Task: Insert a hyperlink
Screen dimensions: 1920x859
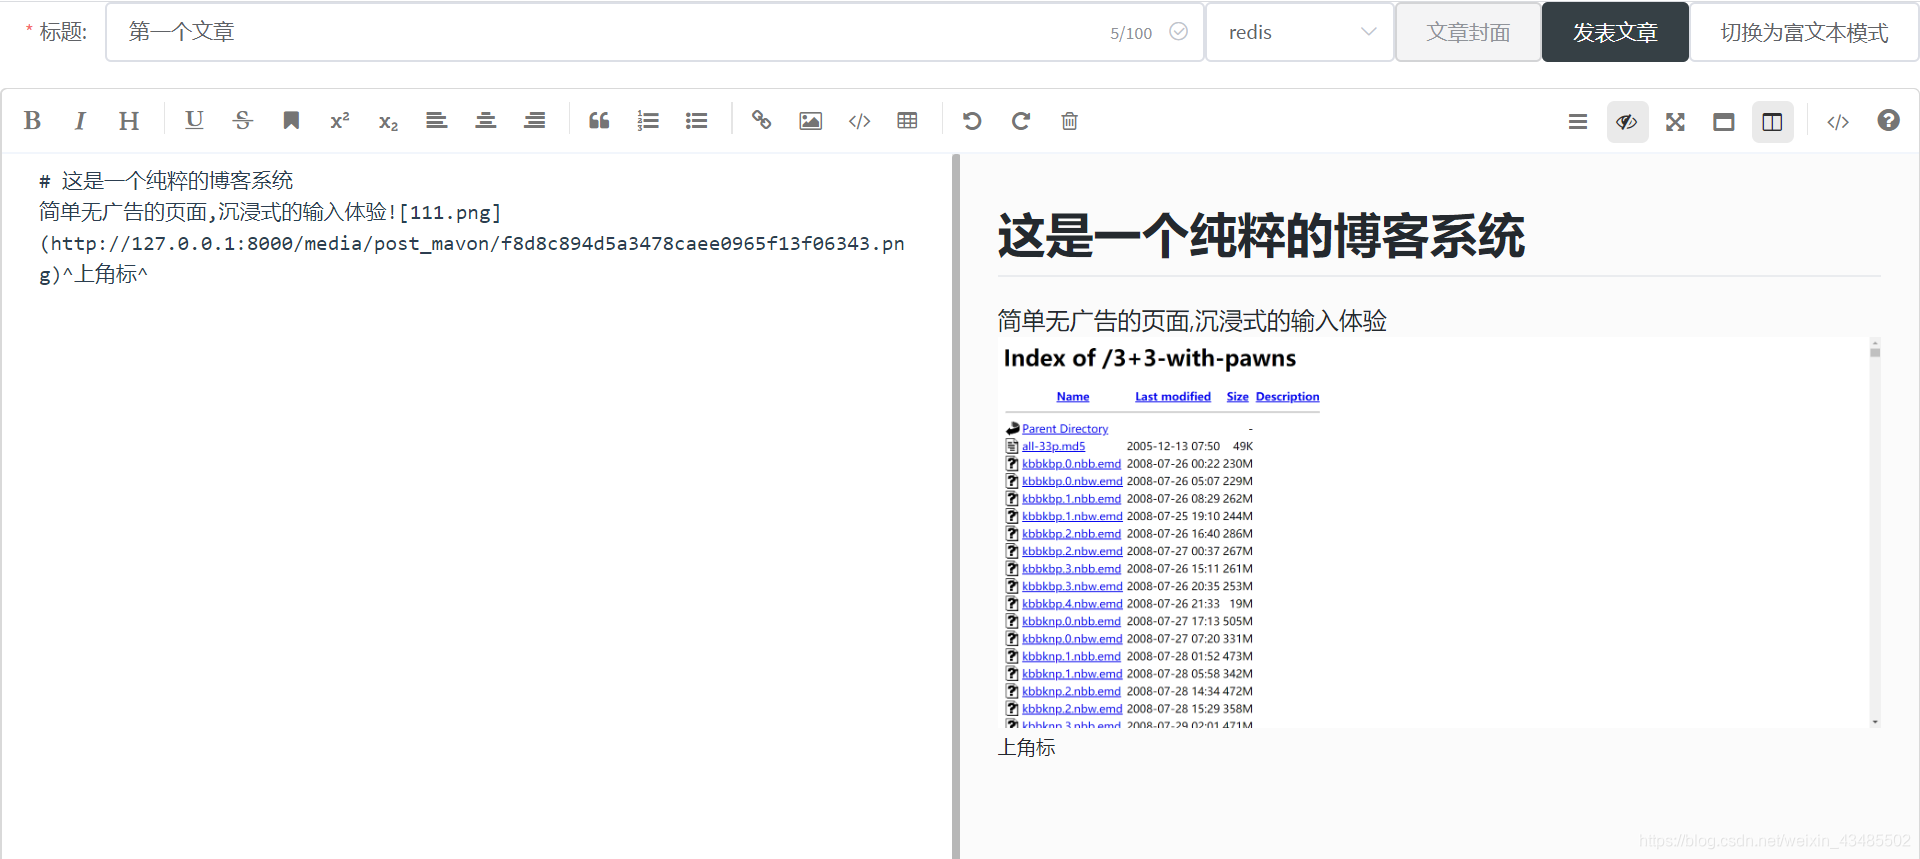Action: [x=762, y=121]
